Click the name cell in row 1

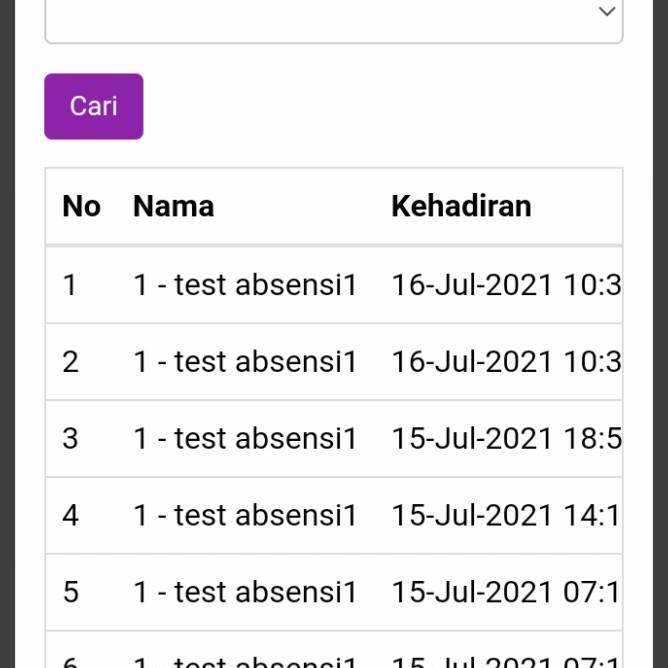[x=245, y=285]
